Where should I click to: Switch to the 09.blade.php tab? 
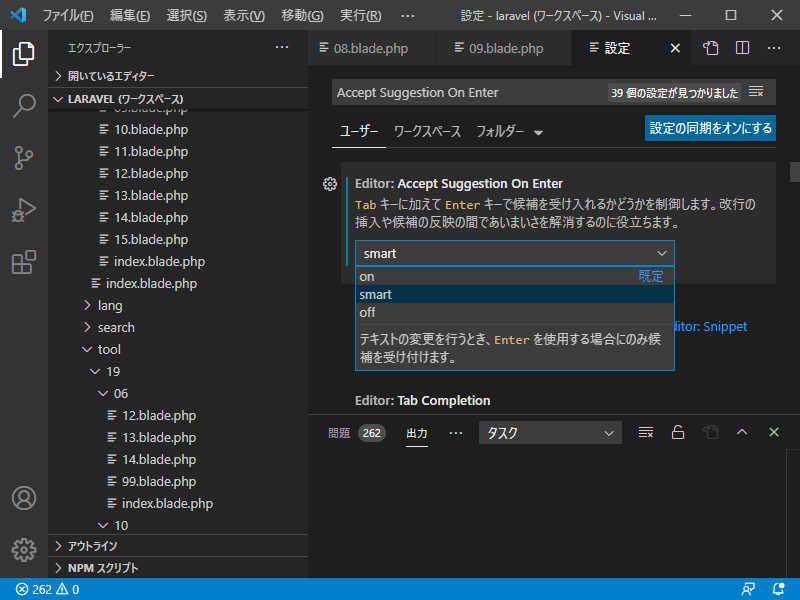click(505, 48)
